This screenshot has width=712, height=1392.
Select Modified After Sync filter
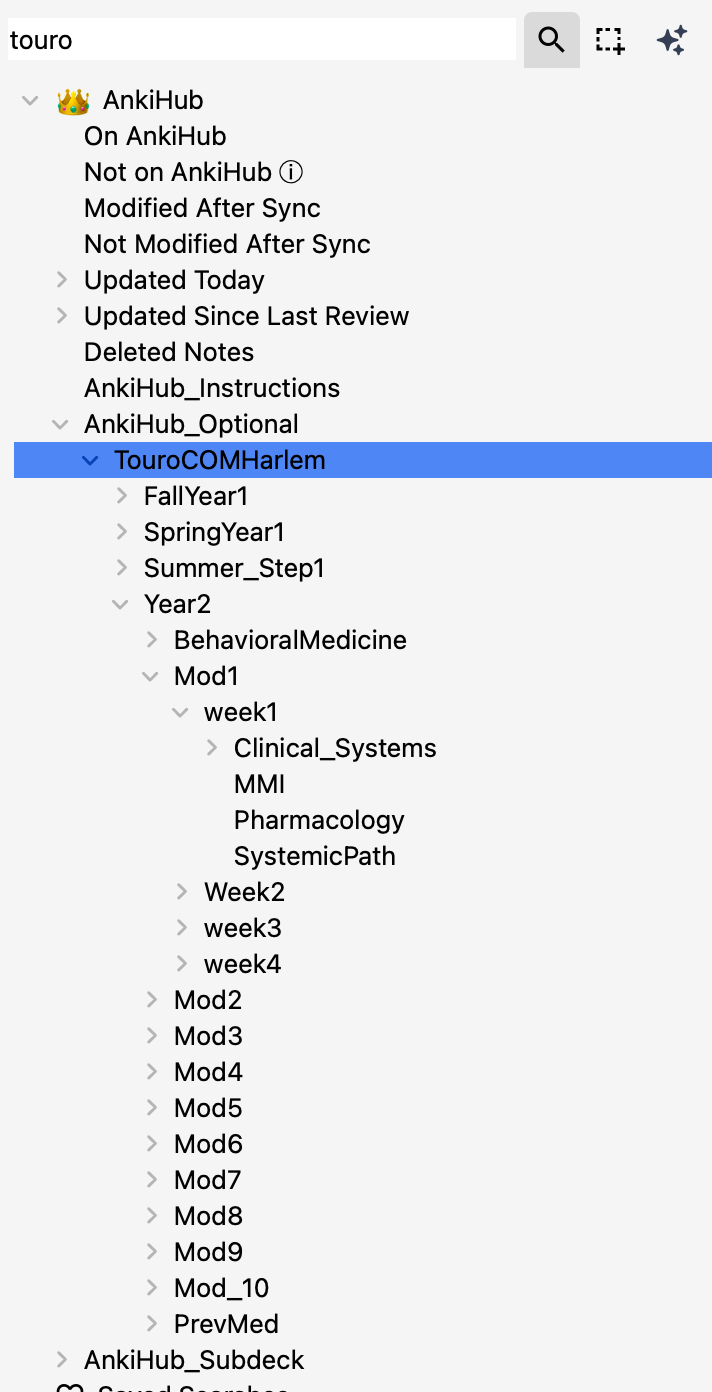[202, 208]
